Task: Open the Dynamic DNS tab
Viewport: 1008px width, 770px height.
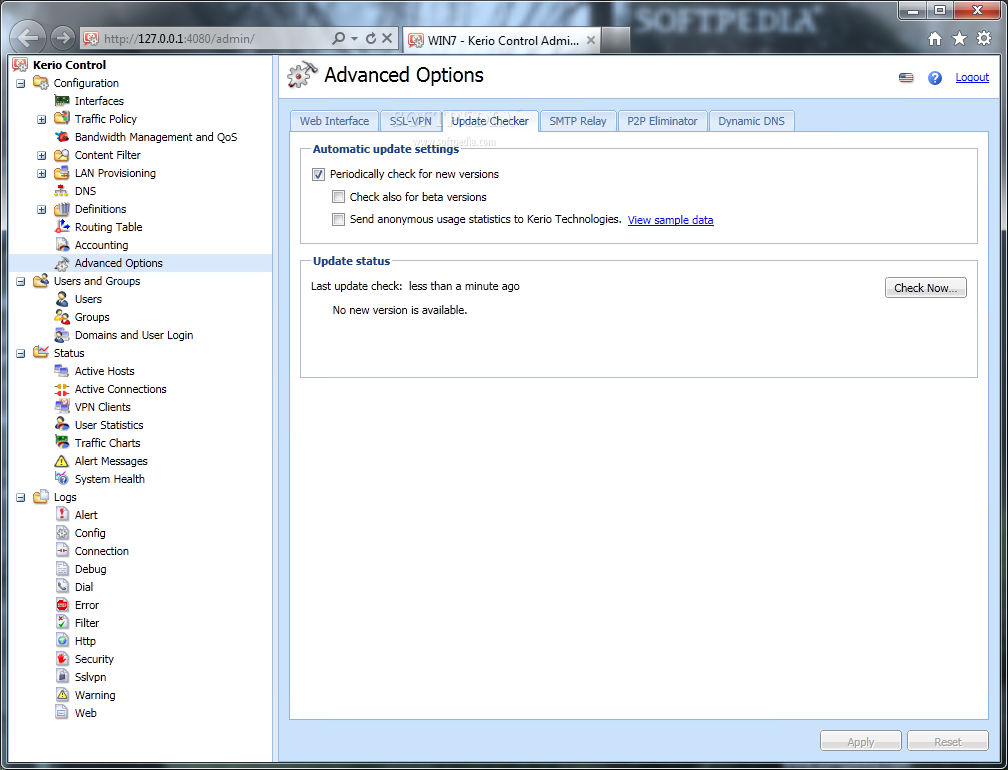Action: (x=752, y=121)
